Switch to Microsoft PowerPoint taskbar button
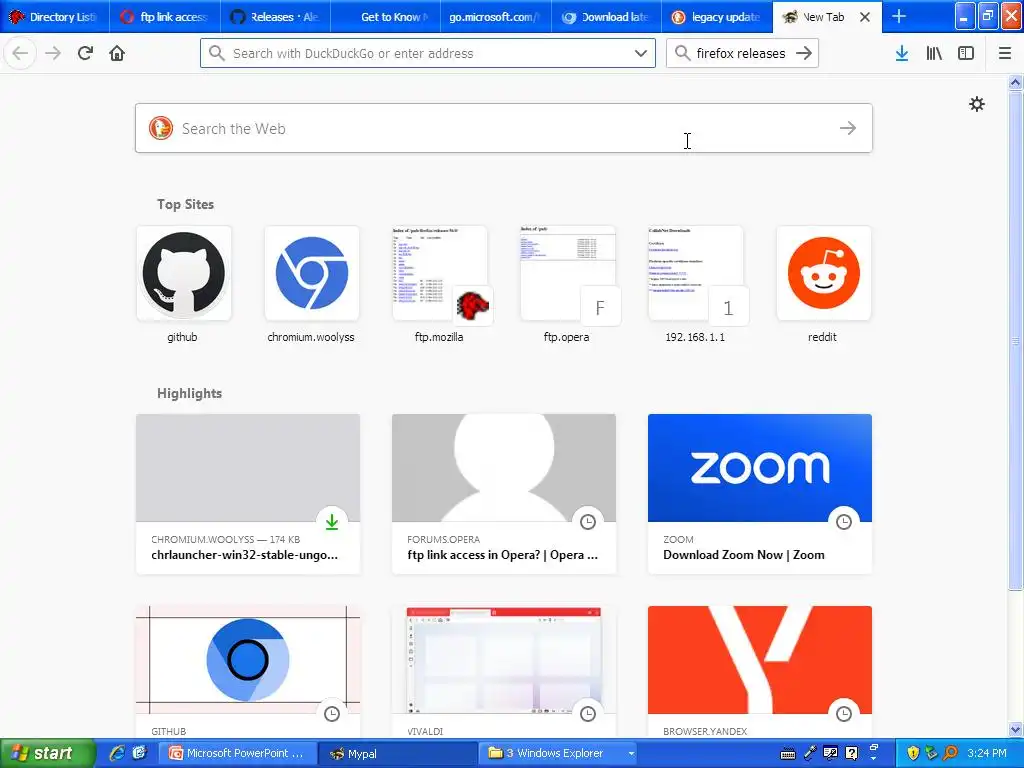The image size is (1024, 768). (238, 753)
